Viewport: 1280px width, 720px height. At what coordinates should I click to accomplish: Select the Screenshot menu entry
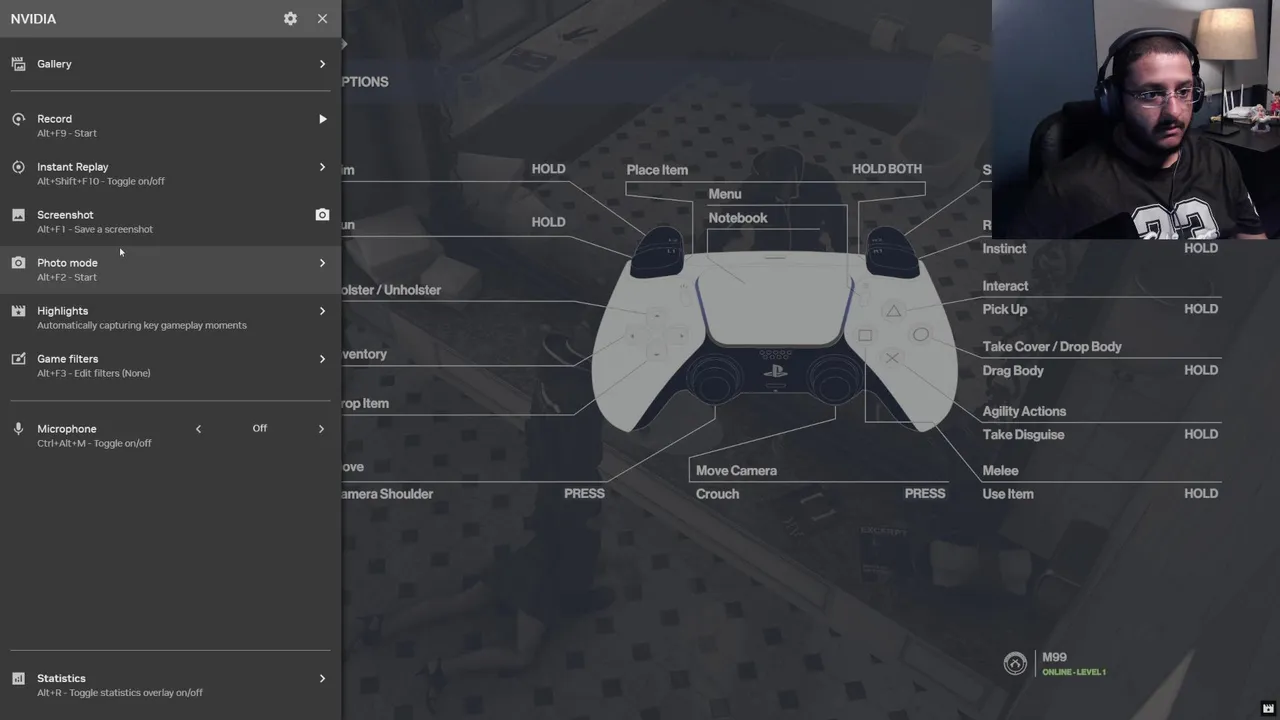[x=170, y=221]
